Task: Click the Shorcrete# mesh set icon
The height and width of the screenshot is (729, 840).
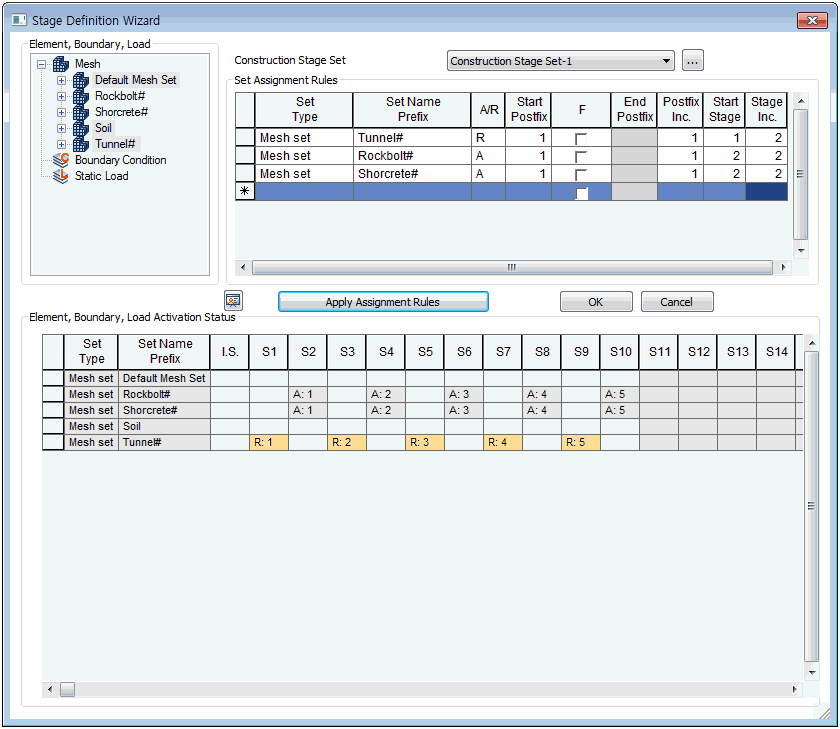Action: [81, 112]
